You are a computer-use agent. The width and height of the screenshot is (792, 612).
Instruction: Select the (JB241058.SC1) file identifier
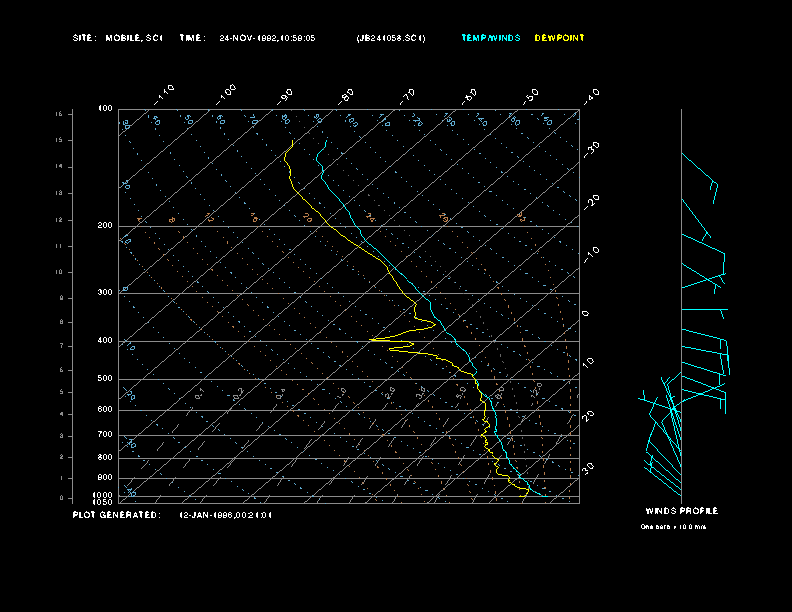(391, 38)
